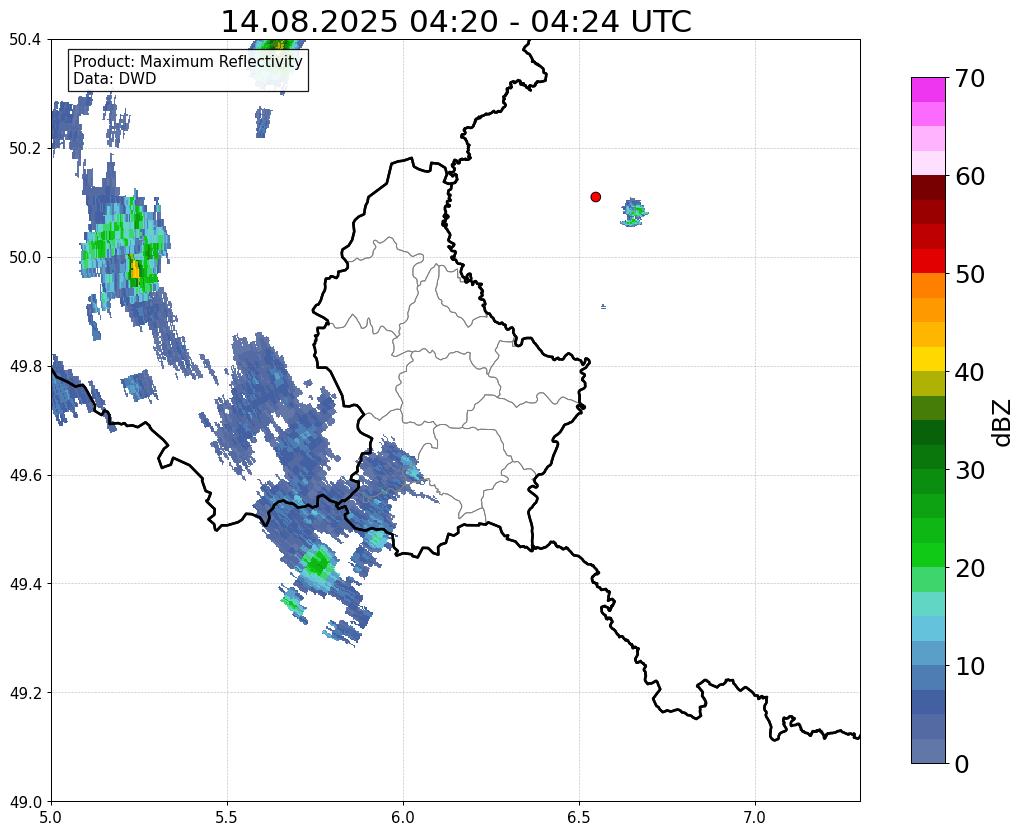Click the longitude axis label 6.0
1023x834 pixels.
point(403,818)
